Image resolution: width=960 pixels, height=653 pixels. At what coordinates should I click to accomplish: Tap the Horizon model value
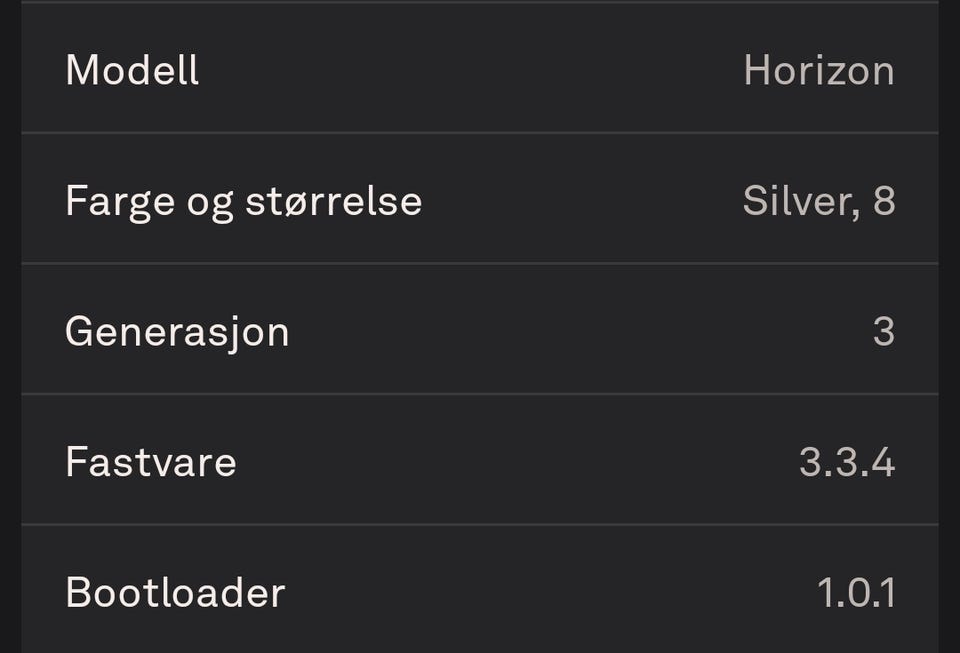click(819, 70)
